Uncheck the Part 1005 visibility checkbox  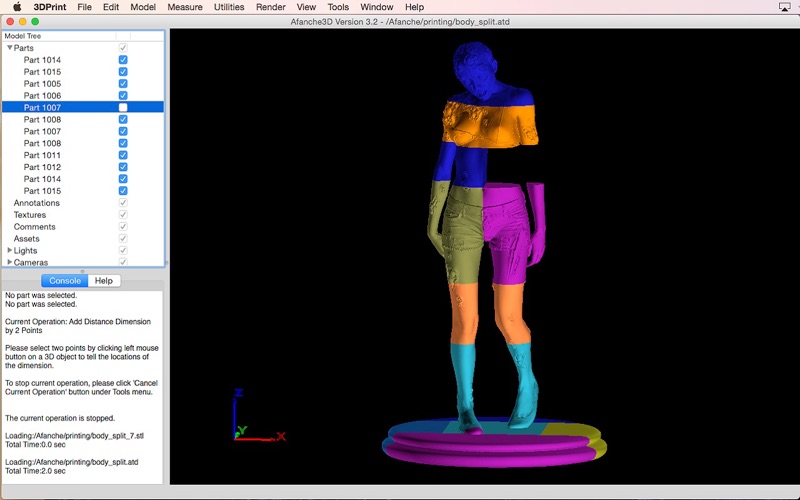point(123,83)
